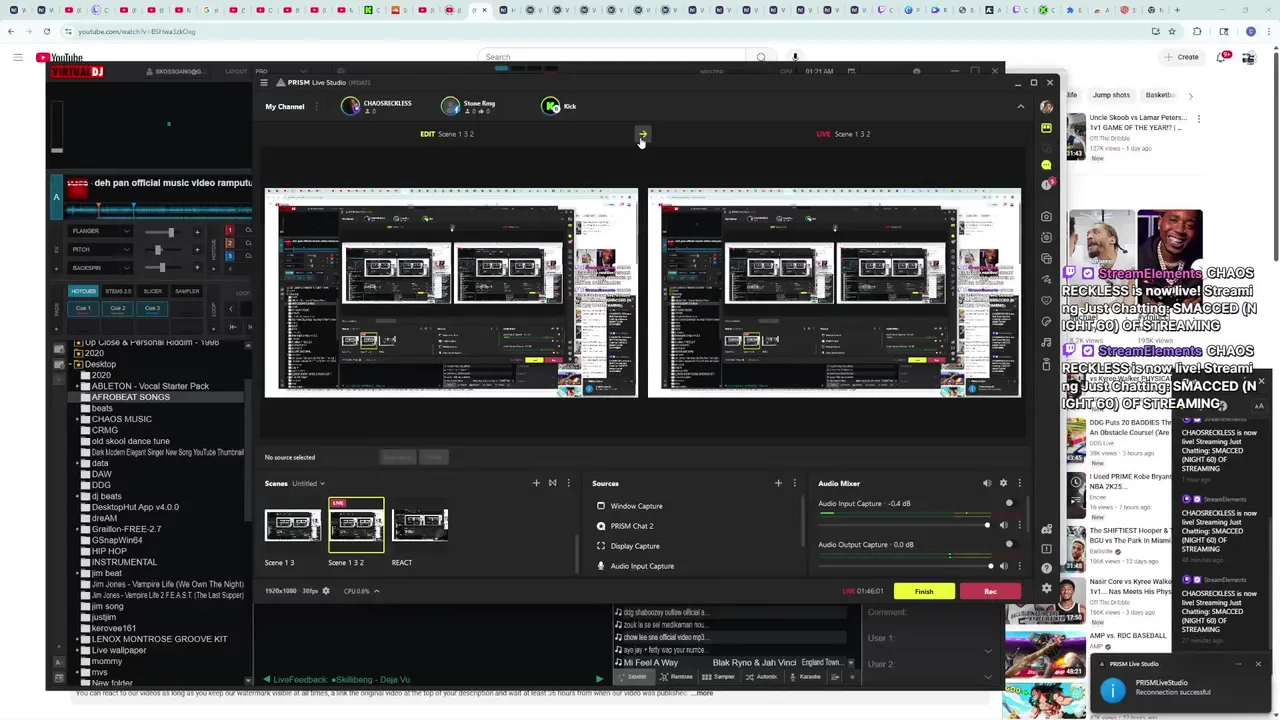Screen dimensions: 1280x720
Task: Select the live Scene 1 3 2 thumbnail
Action: pos(356,524)
